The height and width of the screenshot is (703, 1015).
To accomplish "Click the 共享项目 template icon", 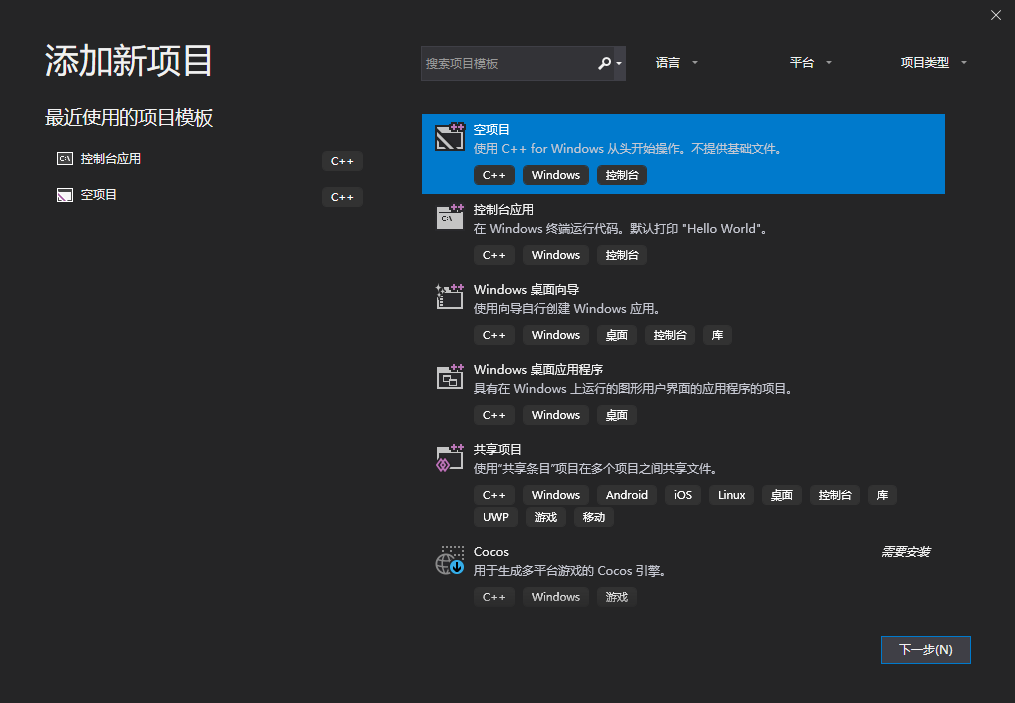I will [x=449, y=458].
